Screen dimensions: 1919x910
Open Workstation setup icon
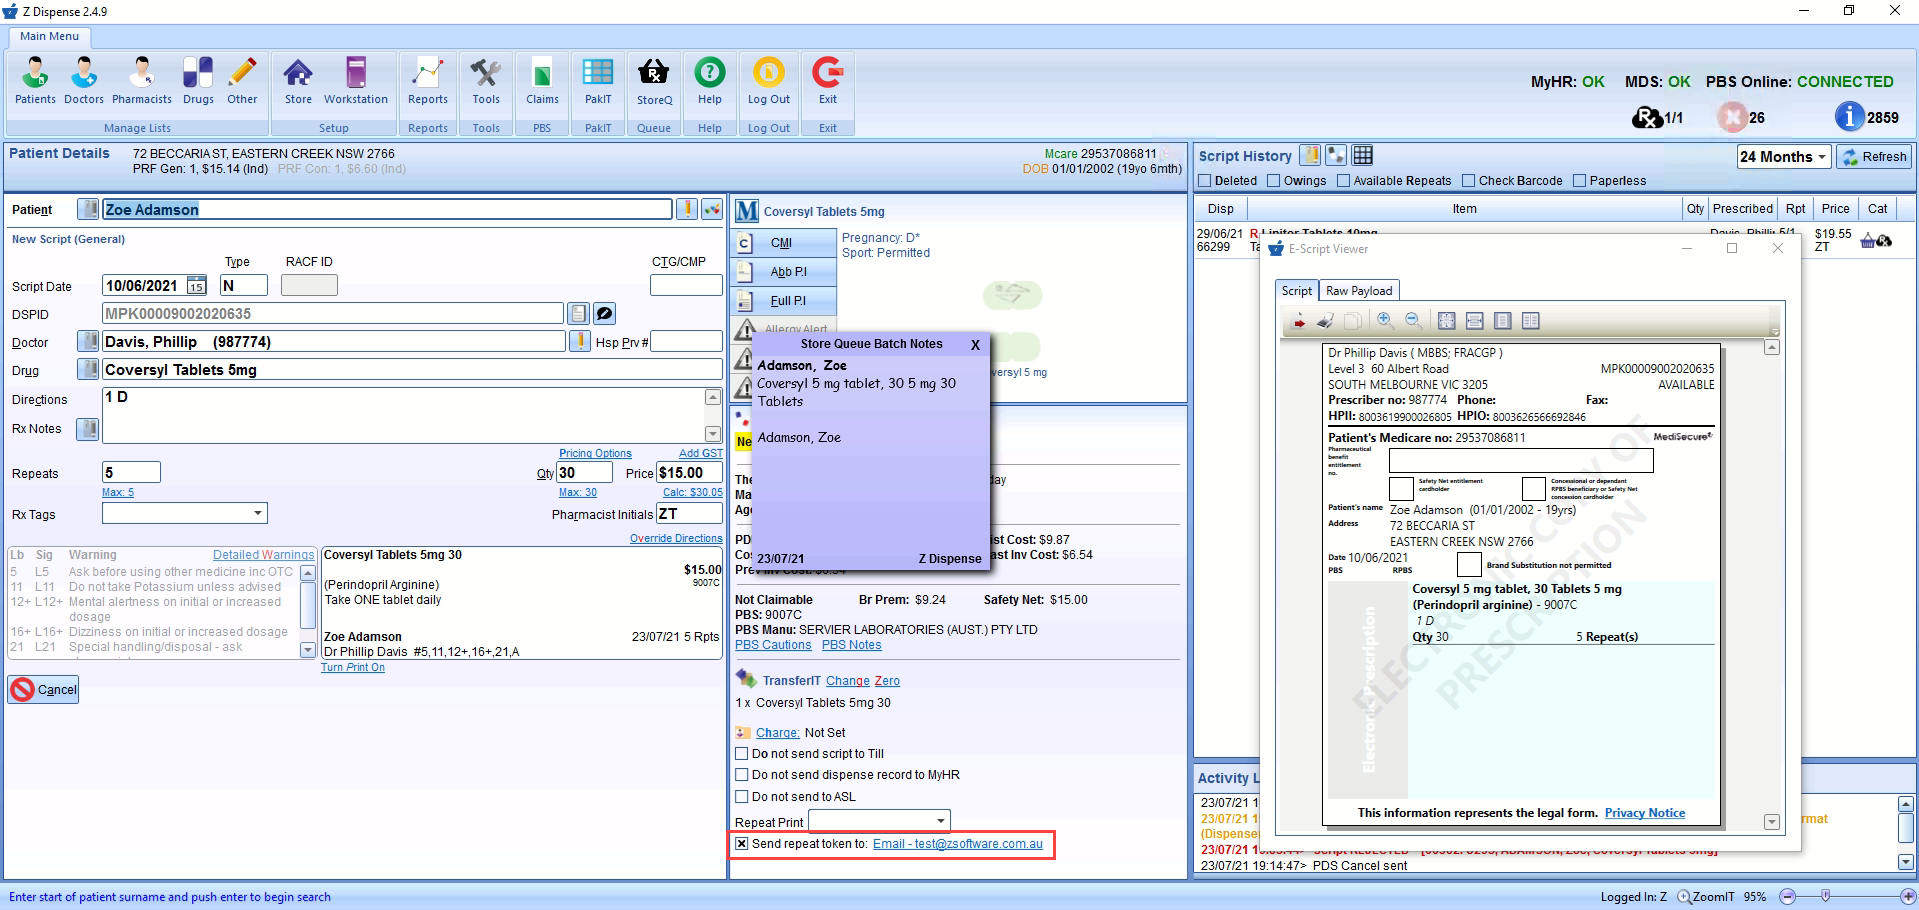point(356,80)
